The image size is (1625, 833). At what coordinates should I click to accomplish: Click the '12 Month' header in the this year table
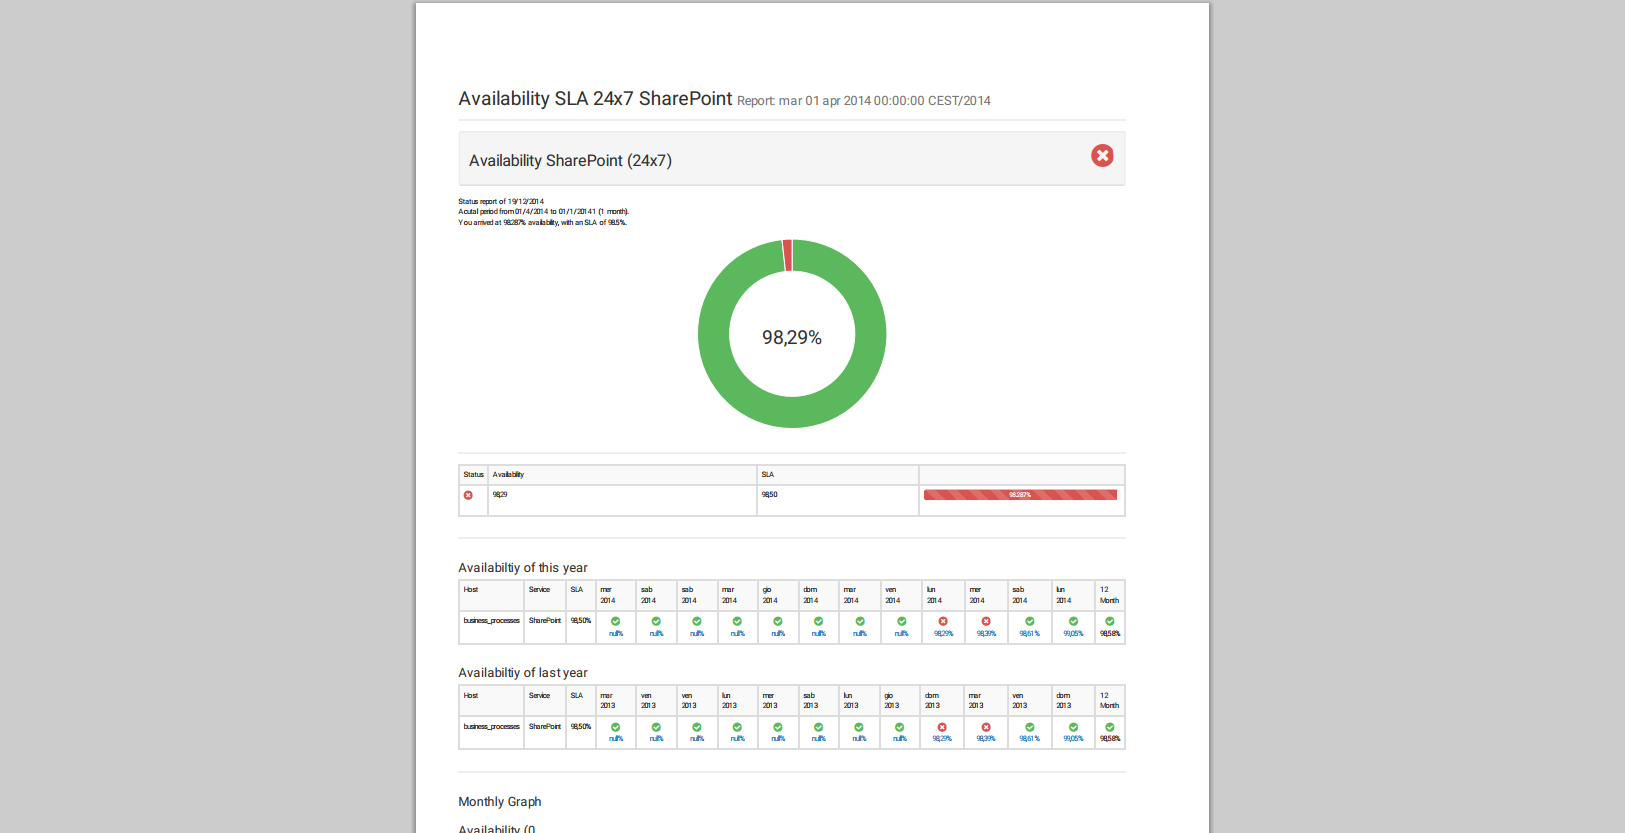(x=1109, y=595)
